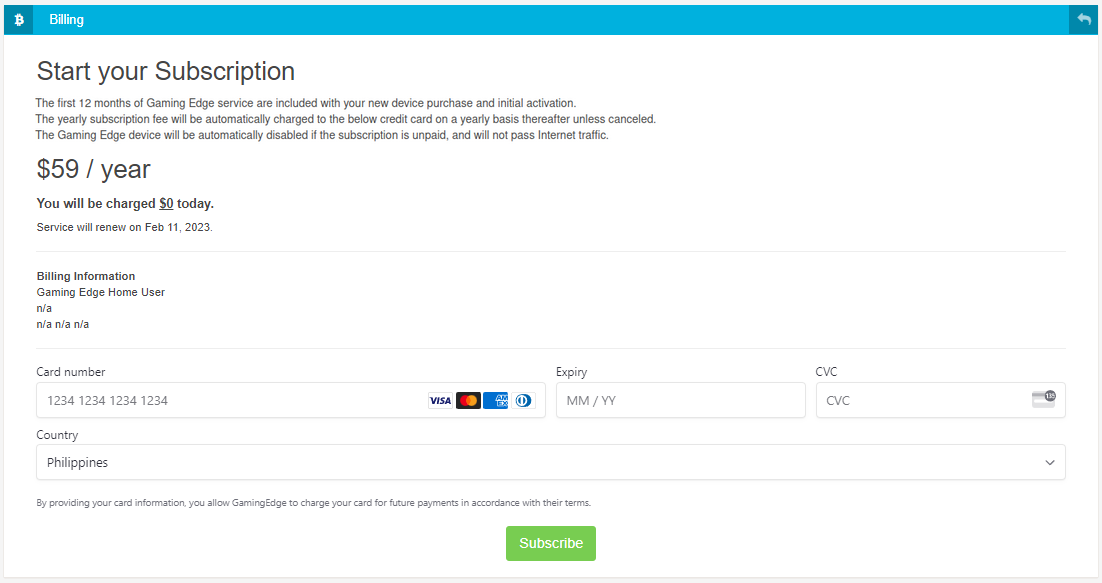The image size is (1102, 583).
Task: Click the back arrow icon in header
Action: 1084,20
